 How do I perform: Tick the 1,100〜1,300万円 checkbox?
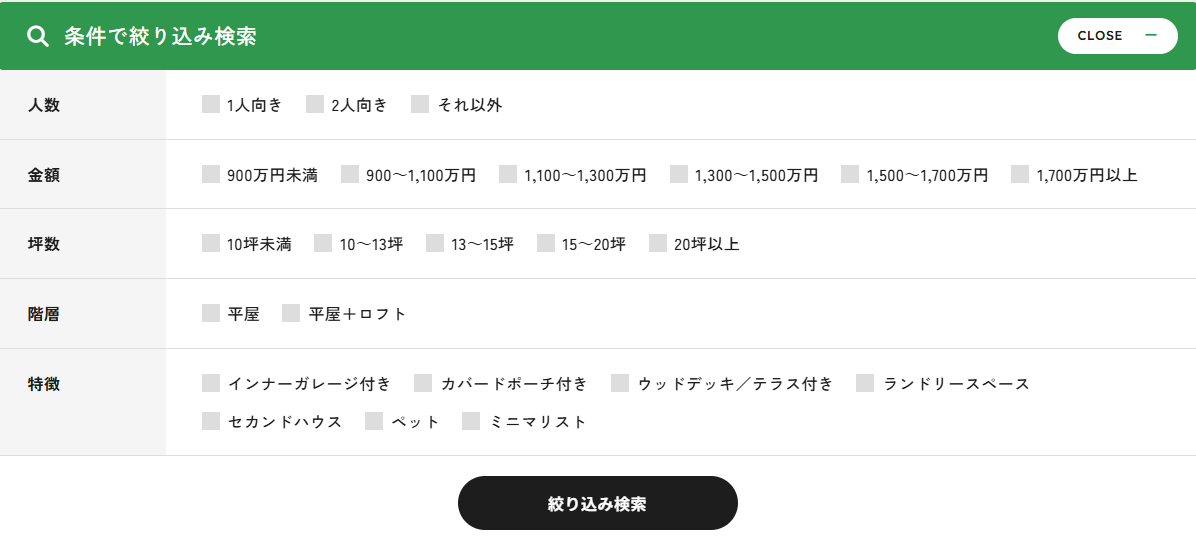pos(508,174)
